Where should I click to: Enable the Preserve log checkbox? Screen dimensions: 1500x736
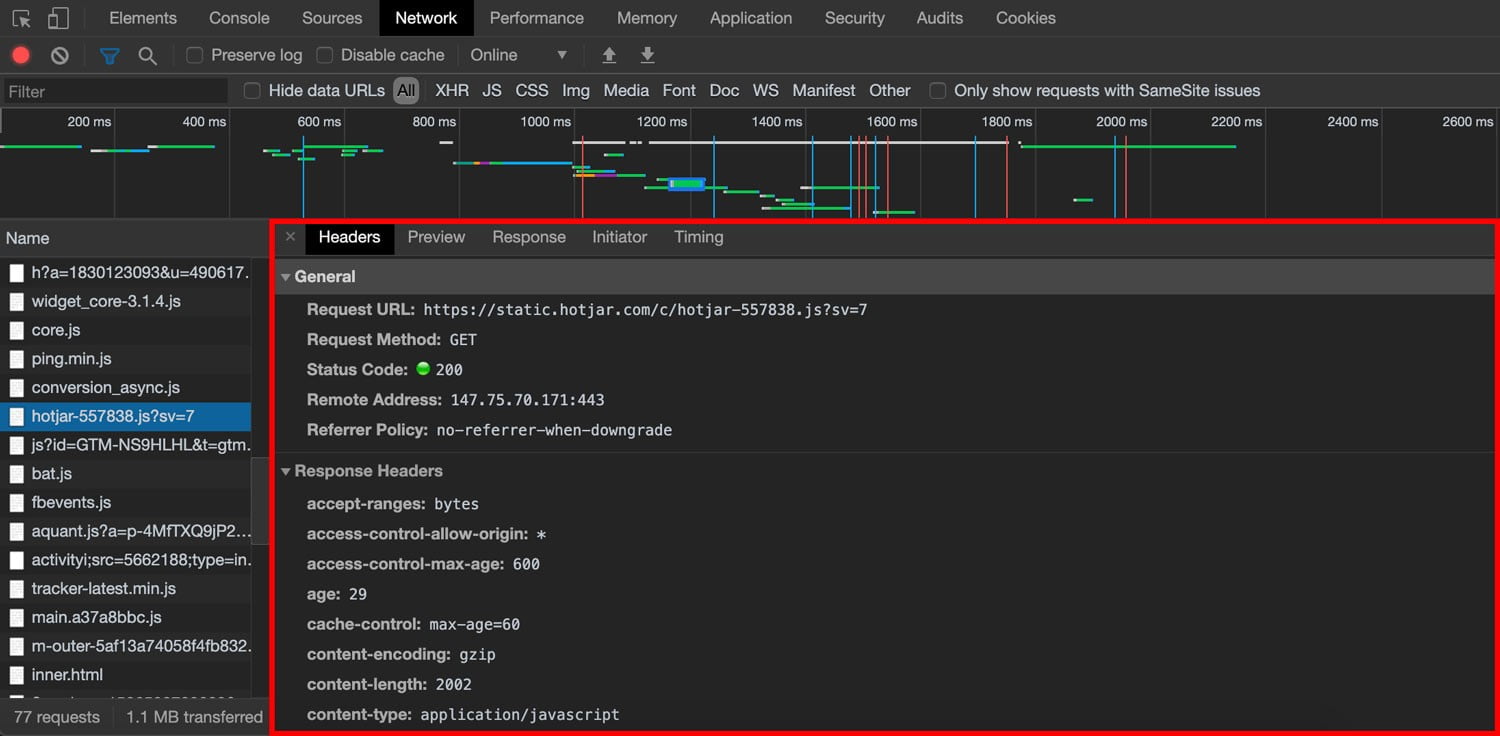point(194,55)
